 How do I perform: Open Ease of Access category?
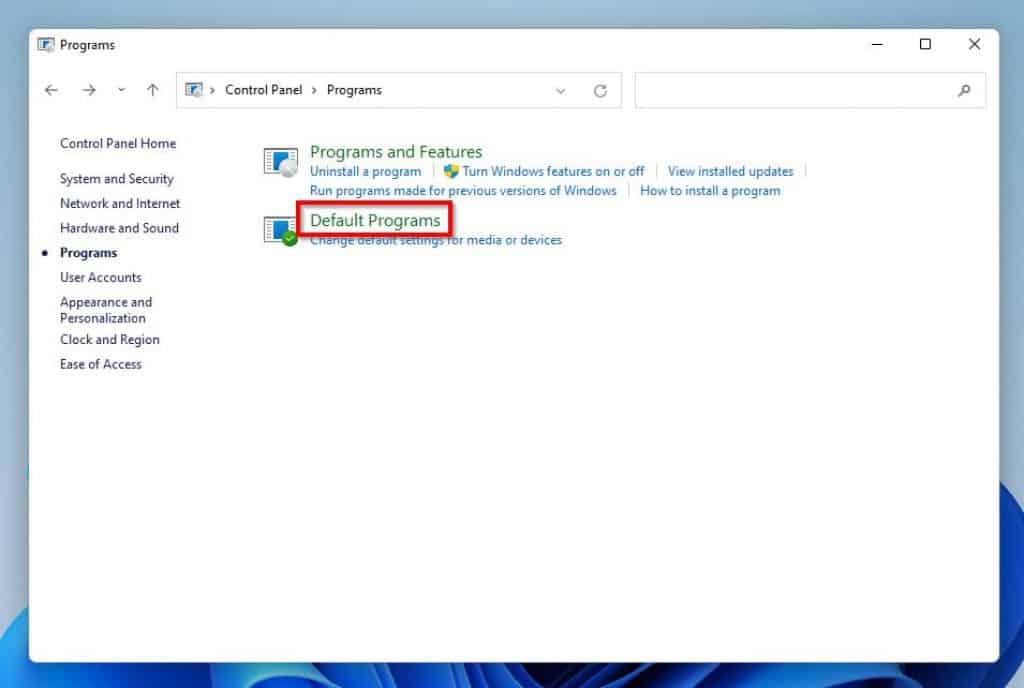point(101,364)
